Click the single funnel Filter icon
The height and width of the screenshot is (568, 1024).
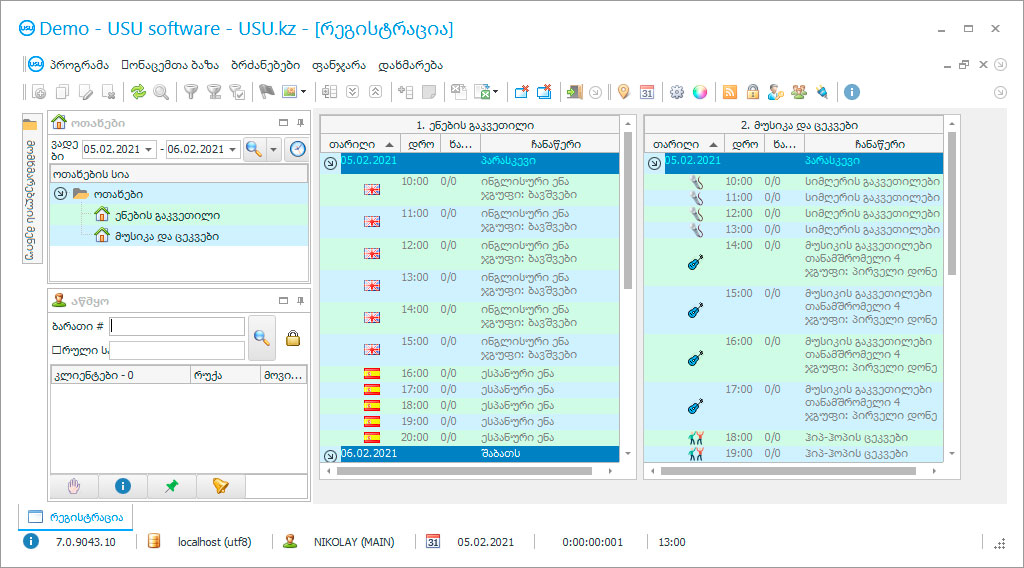click(x=191, y=93)
